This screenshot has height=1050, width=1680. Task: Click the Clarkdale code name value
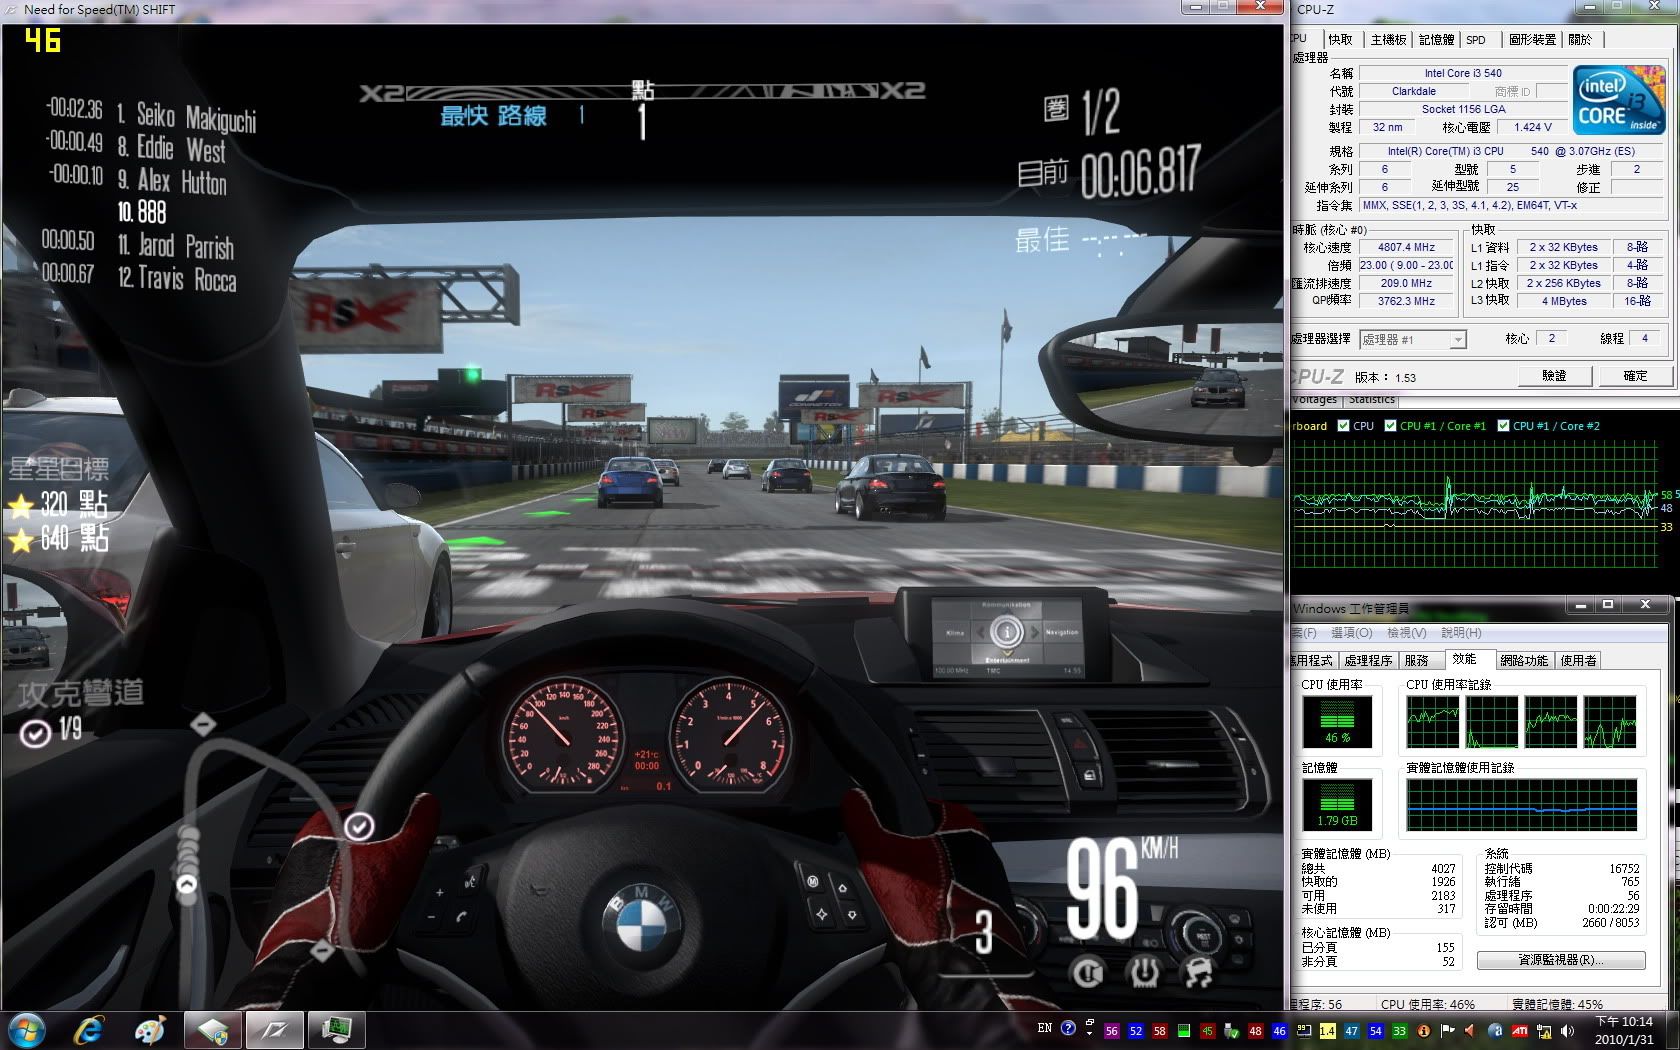[x=1413, y=91]
